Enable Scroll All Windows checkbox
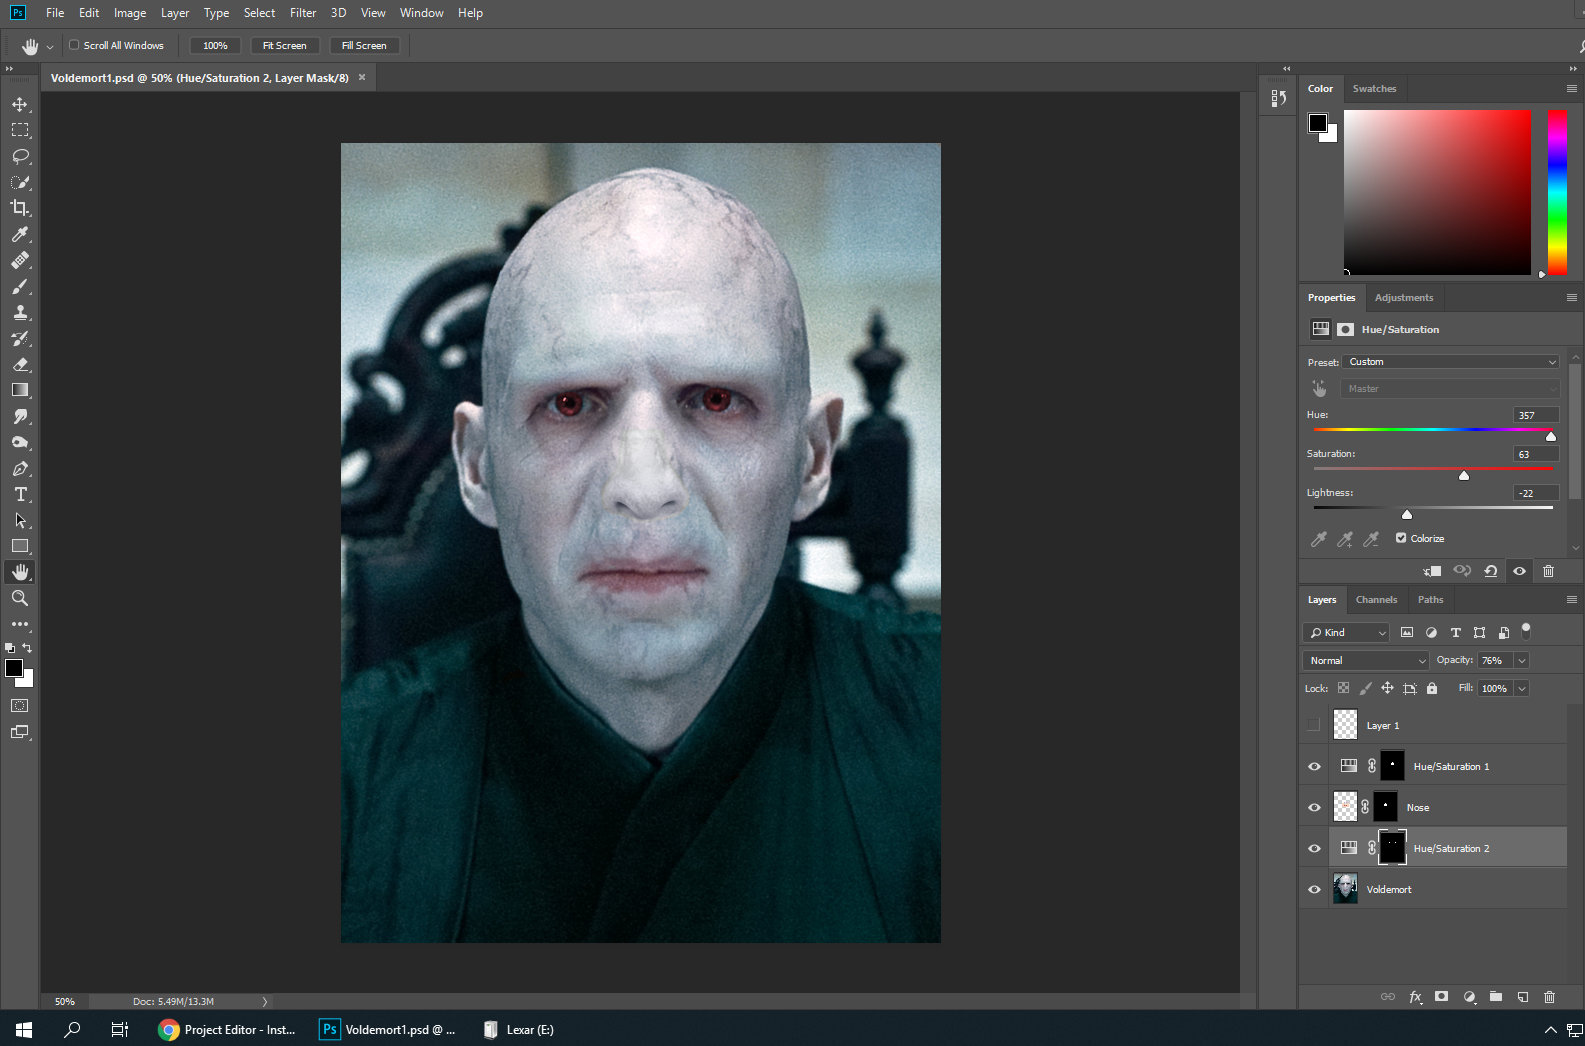 pos(74,45)
